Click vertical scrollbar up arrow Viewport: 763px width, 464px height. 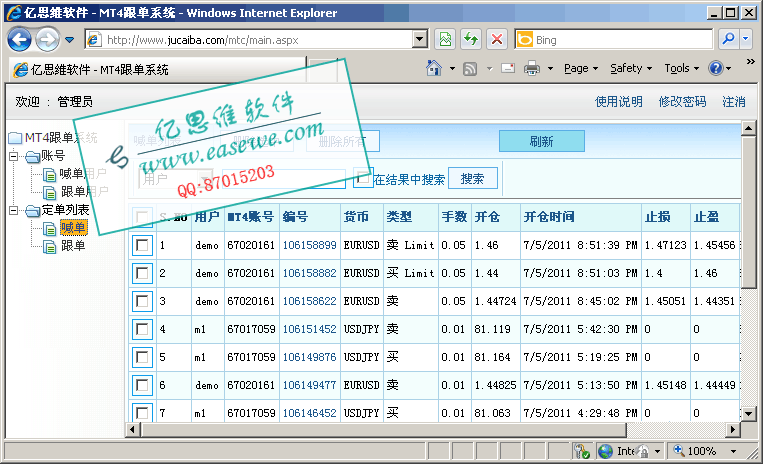pyautogui.click(x=748, y=128)
